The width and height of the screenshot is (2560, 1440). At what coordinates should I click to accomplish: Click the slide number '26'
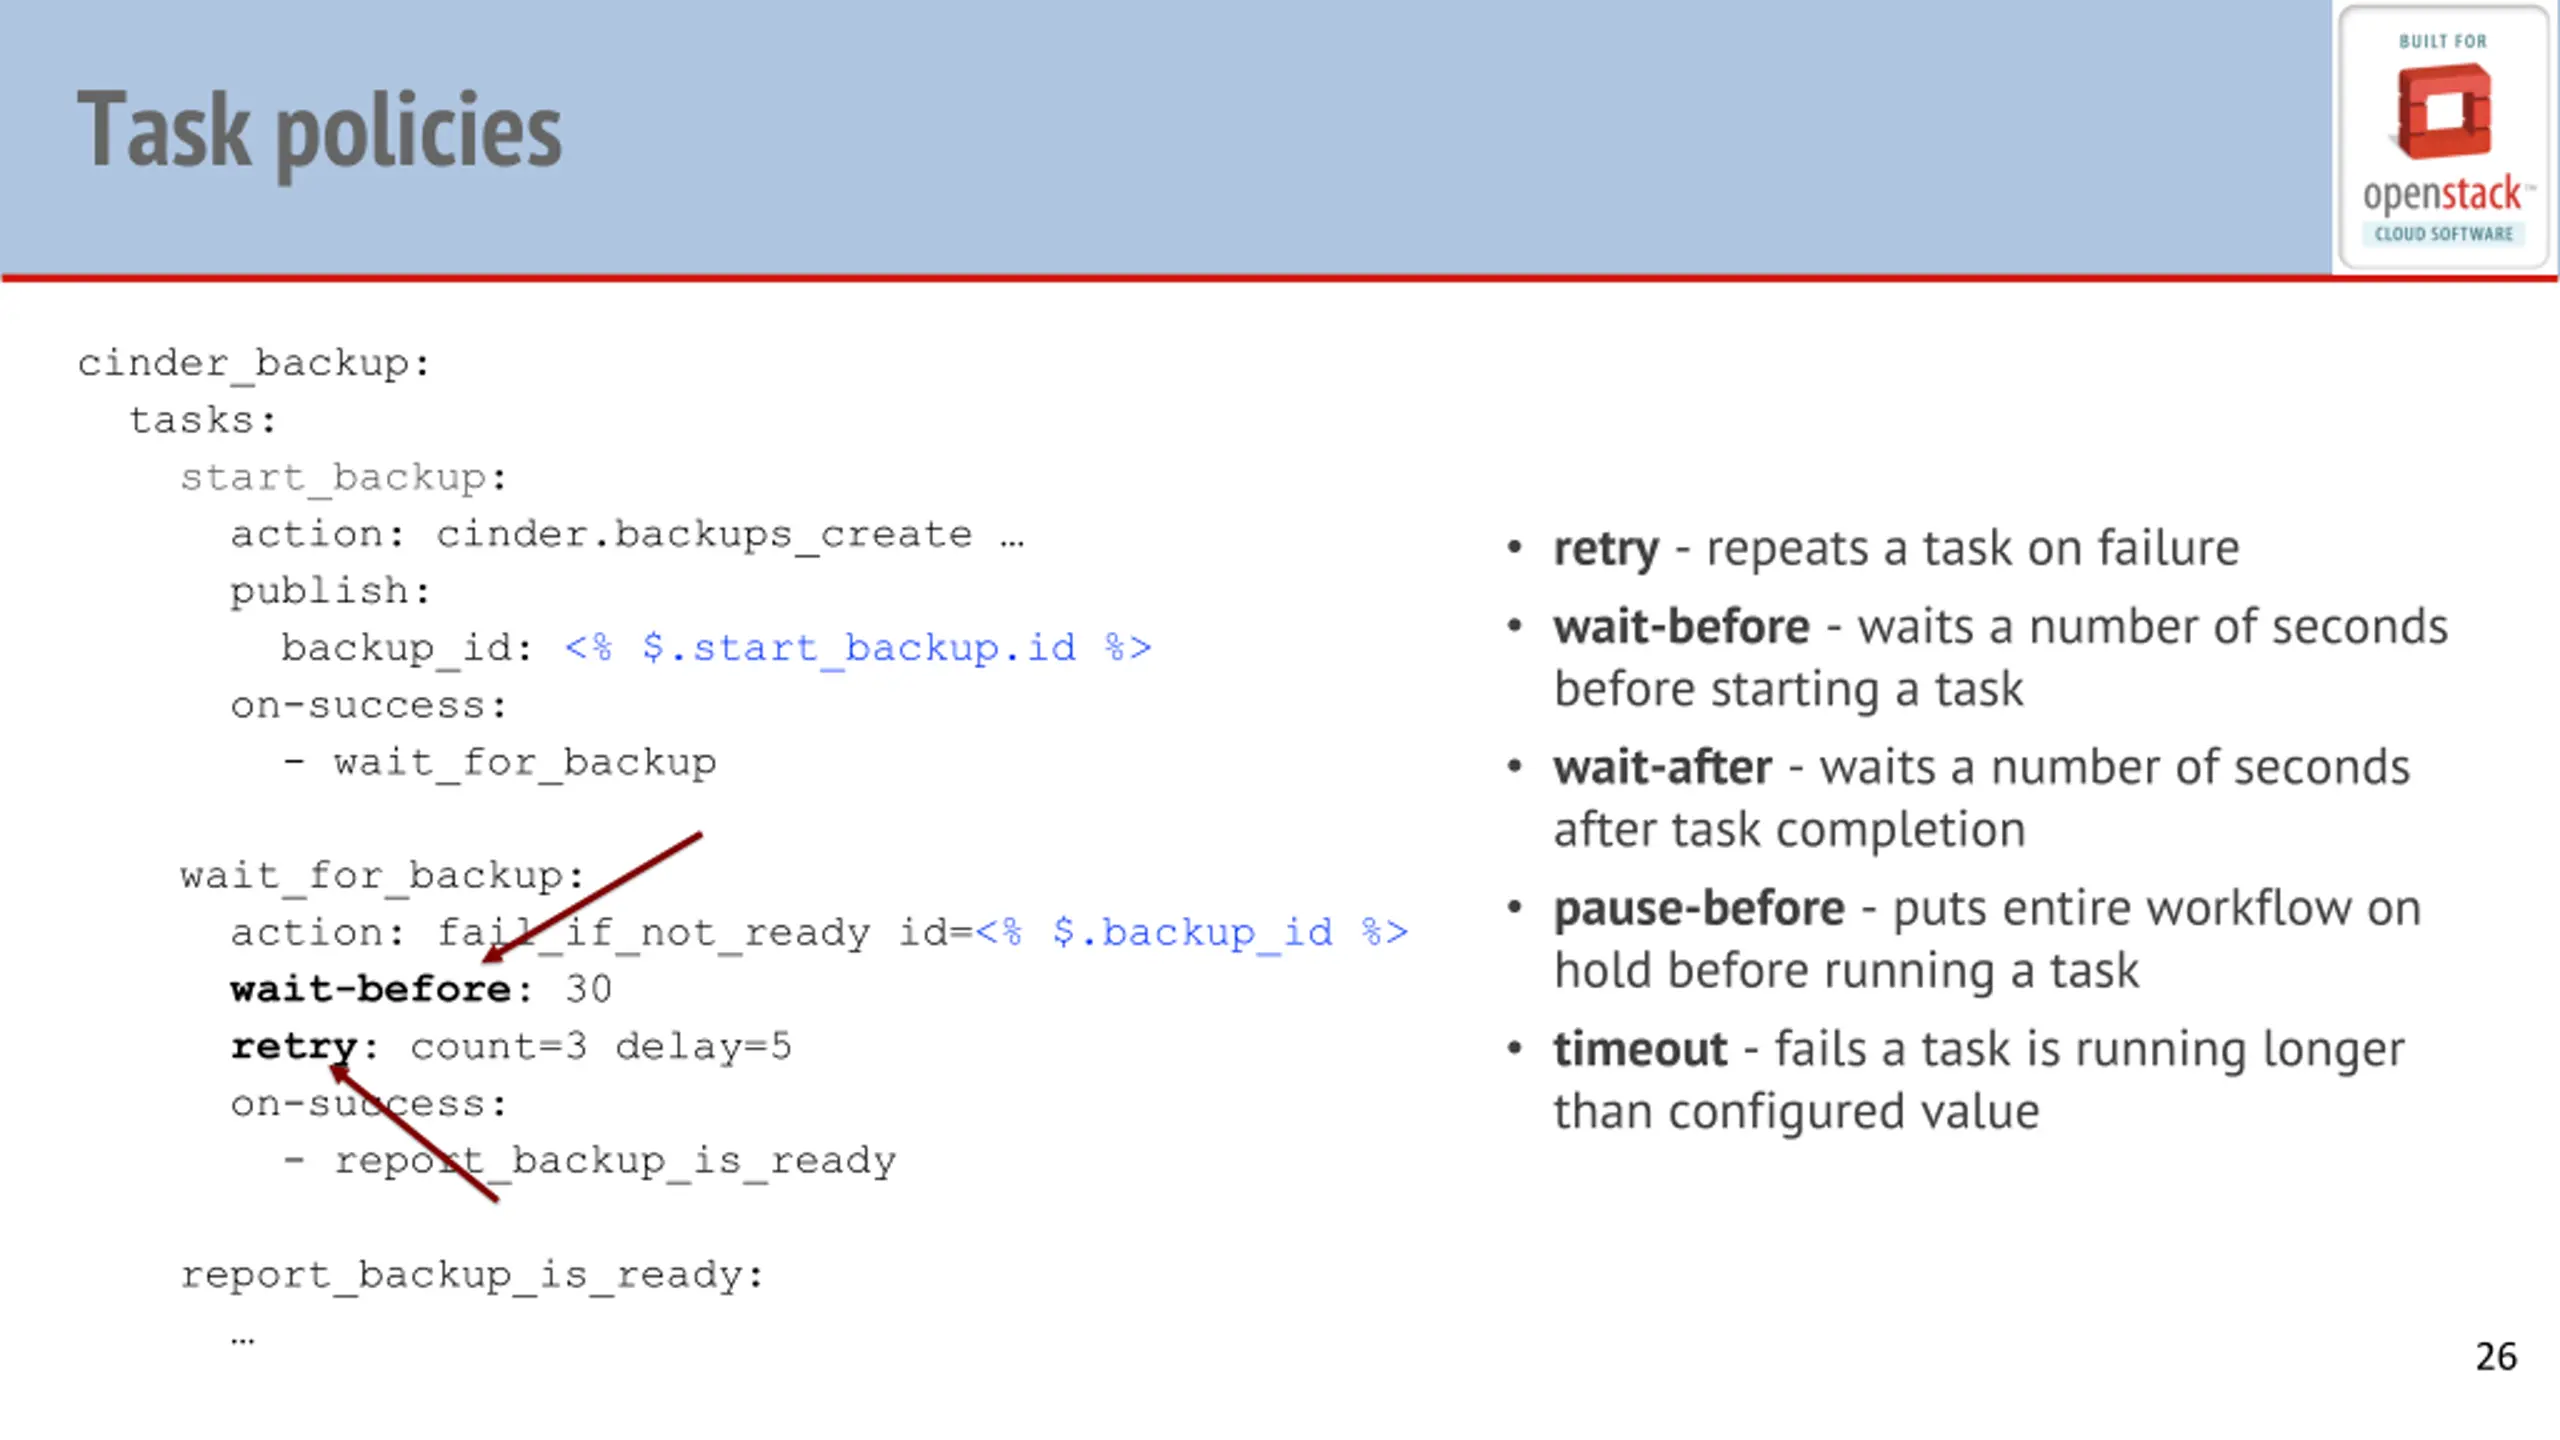pyautogui.click(x=2496, y=1357)
